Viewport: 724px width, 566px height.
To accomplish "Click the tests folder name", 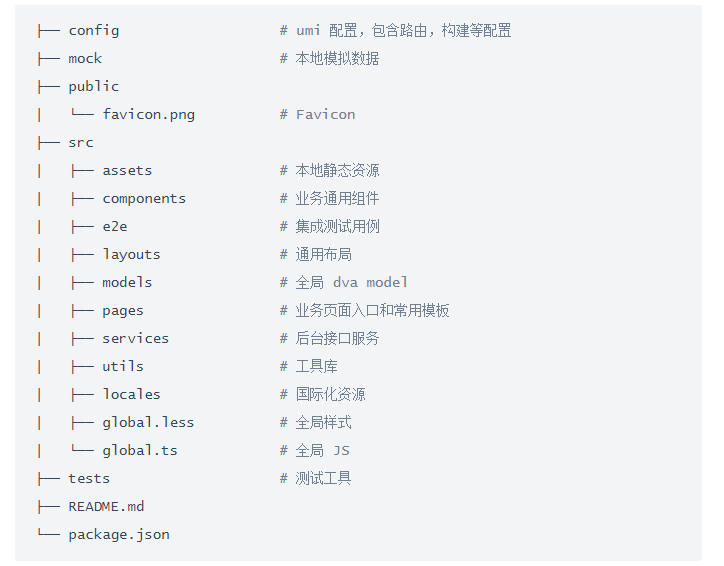I will pyautogui.click(x=89, y=479).
